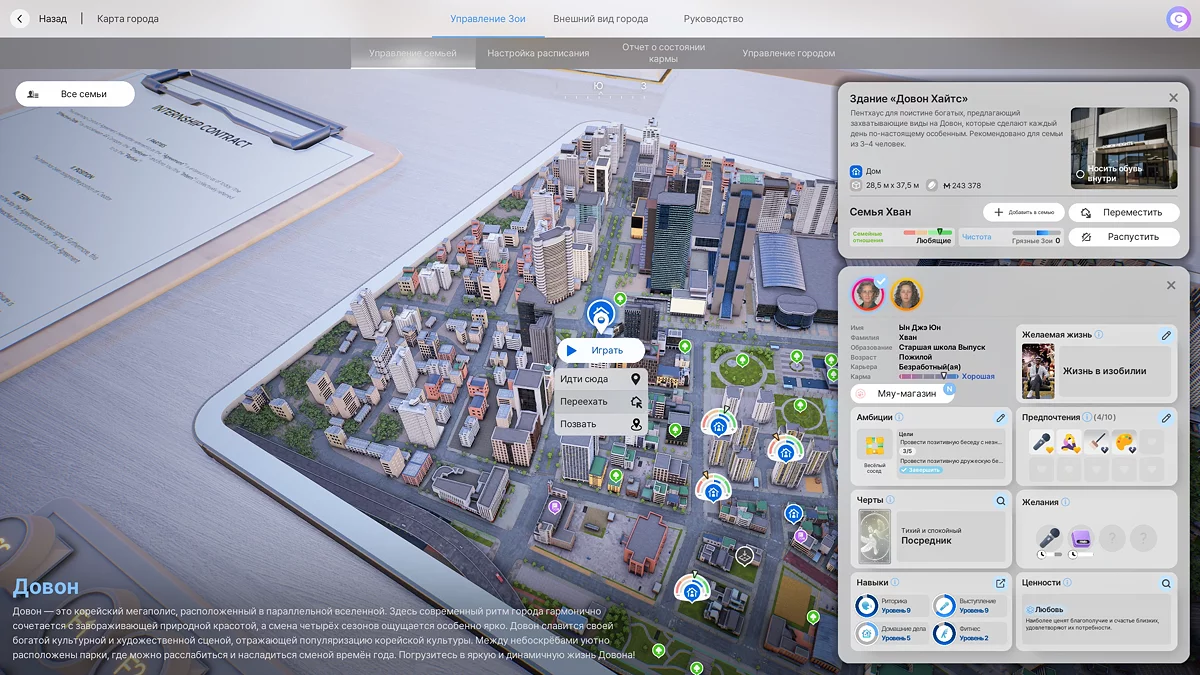Select the broom cleaning preference icon
Image resolution: width=1200 pixels, height=675 pixels.
pos(1096,442)
